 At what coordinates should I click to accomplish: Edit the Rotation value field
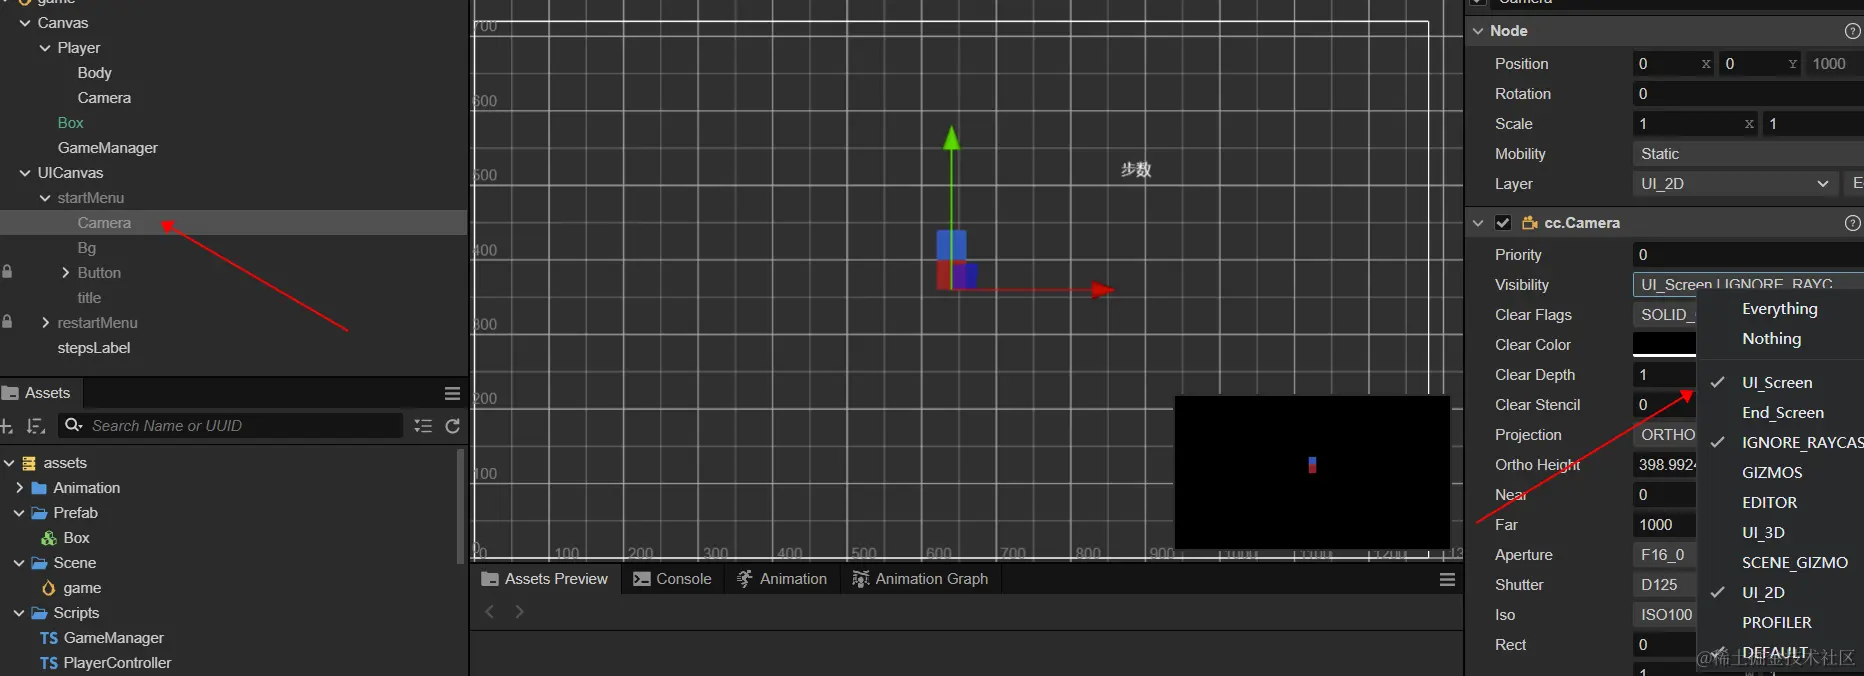click(x=1748, y=94)
